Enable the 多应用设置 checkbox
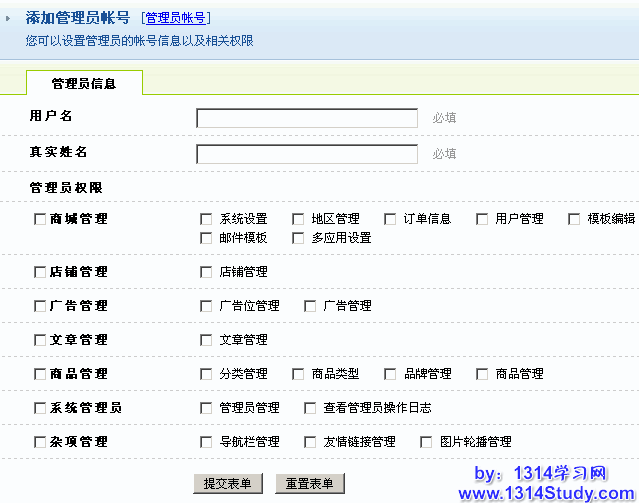Screen dimensions: 639x503 point(298,238)
